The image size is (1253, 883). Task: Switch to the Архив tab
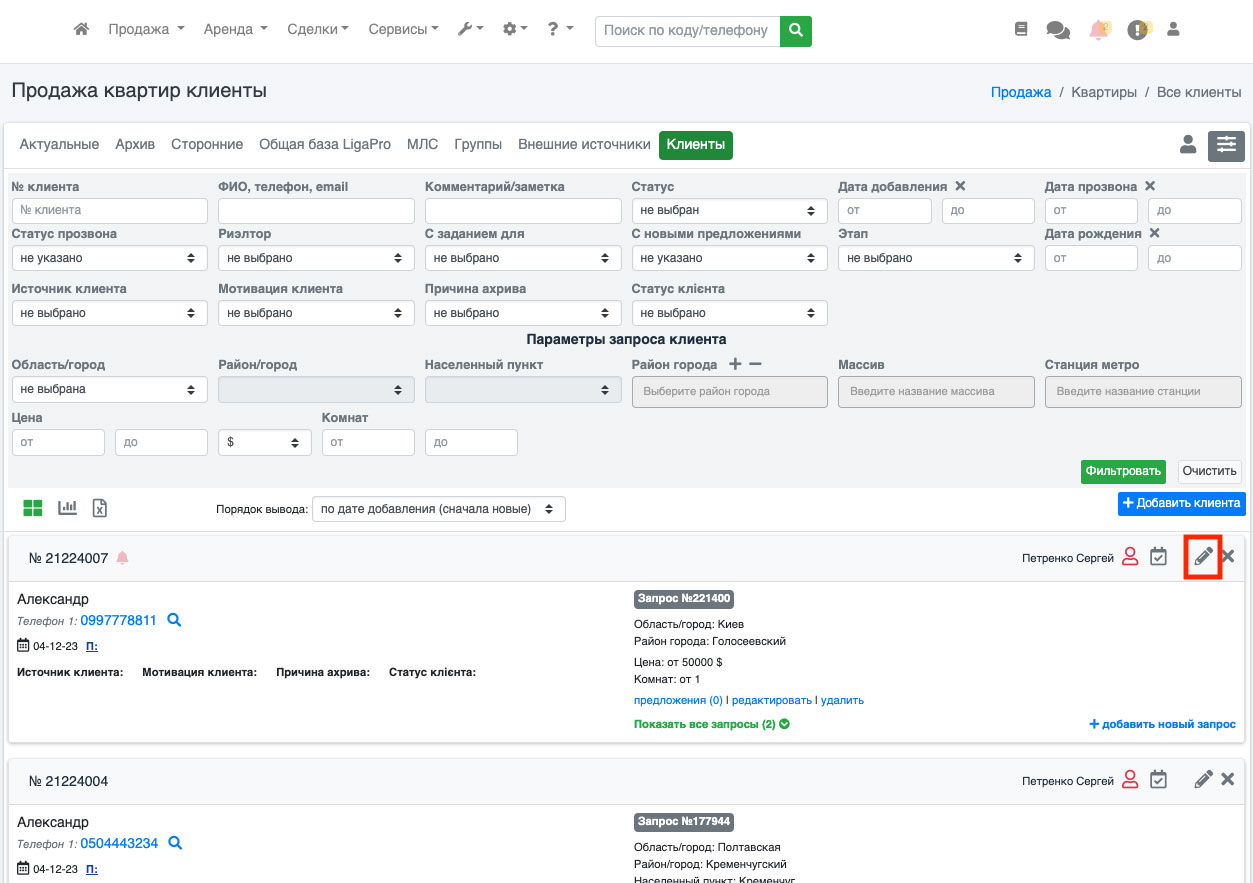[x=135, y=145]
